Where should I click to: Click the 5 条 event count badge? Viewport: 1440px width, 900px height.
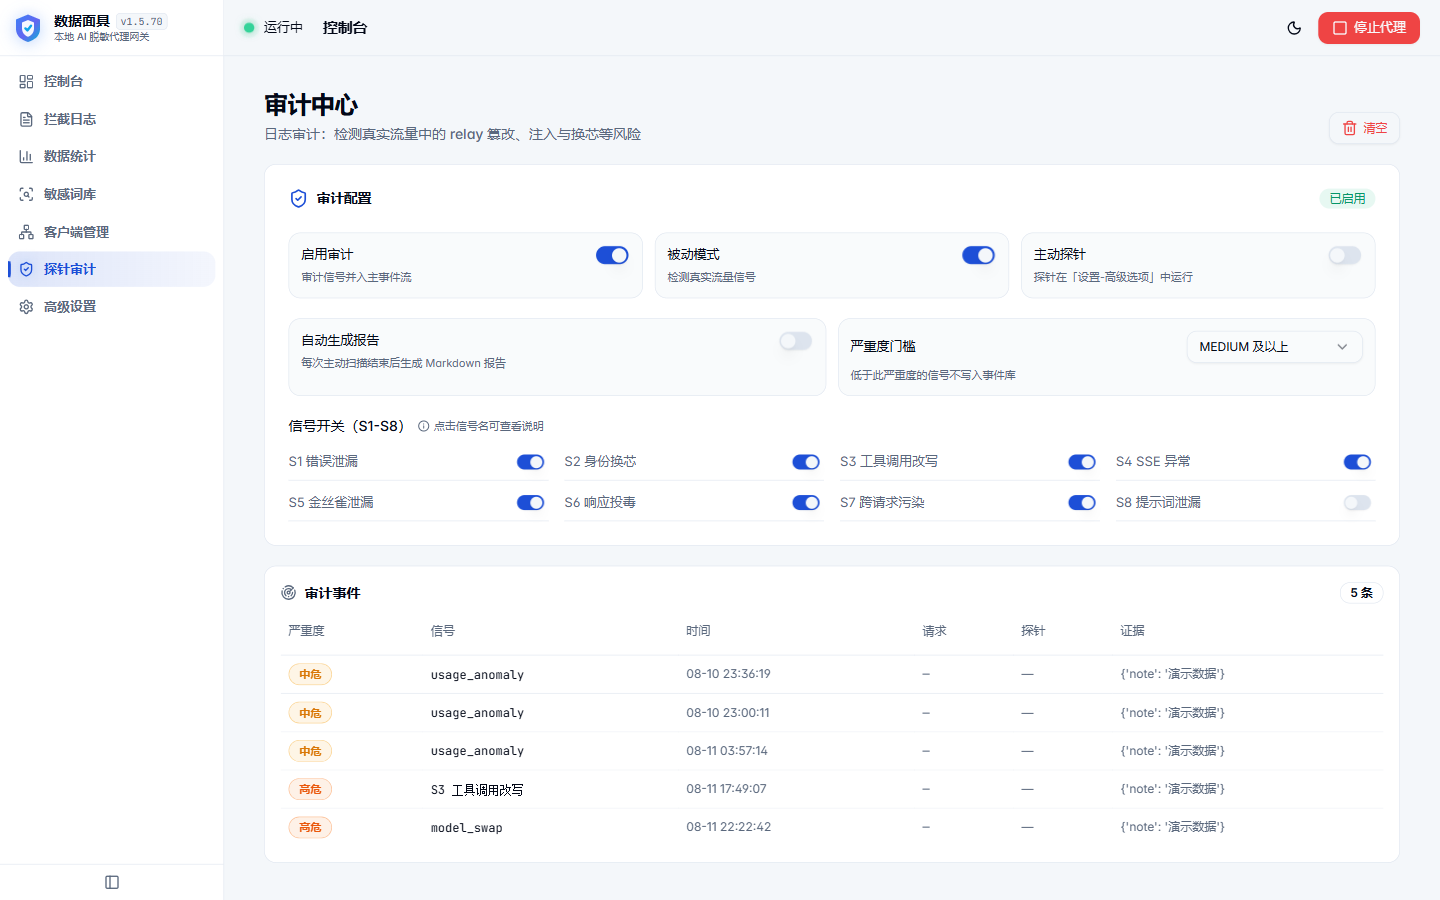click(1361, 593)
